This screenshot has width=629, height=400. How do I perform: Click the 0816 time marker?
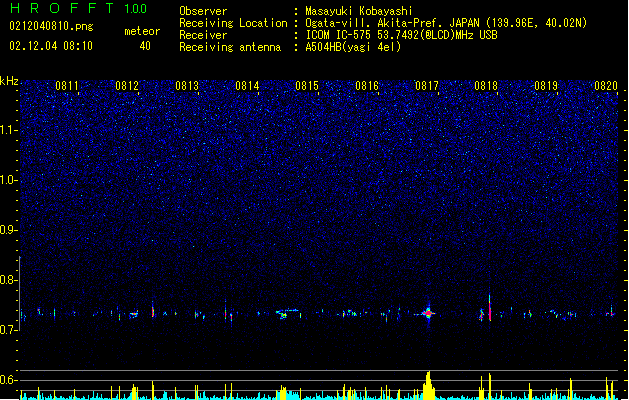[367, 86]
